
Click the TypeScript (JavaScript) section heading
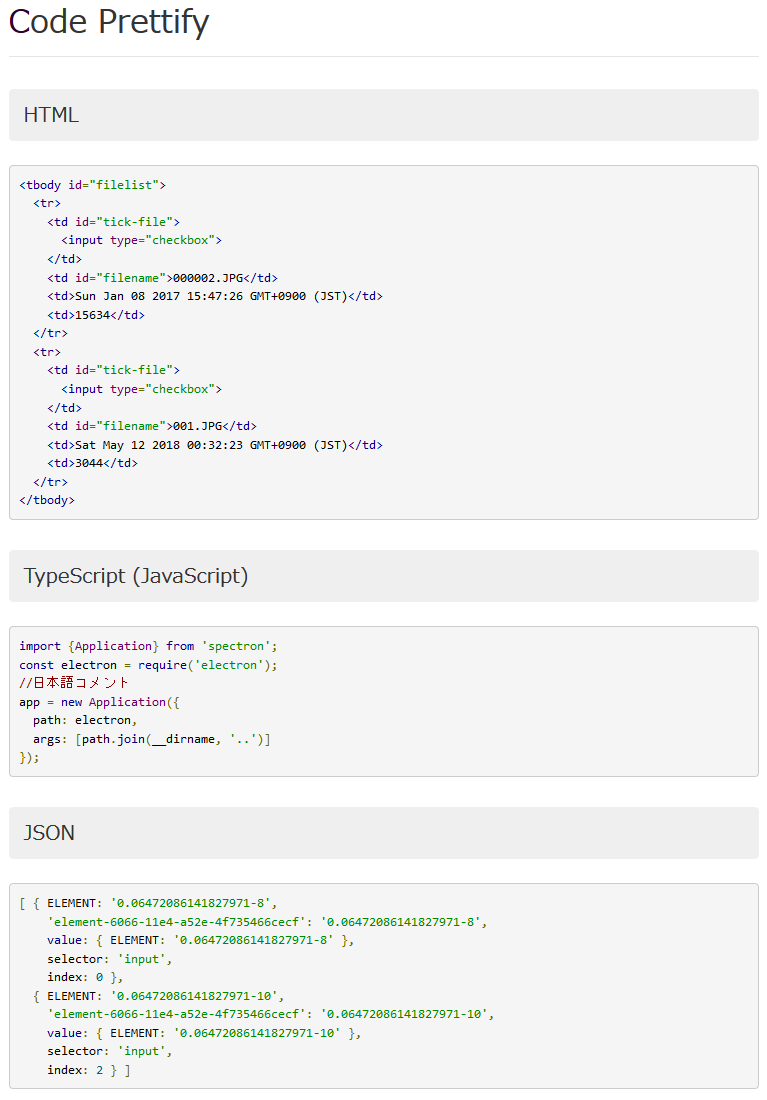pos(136,576)
